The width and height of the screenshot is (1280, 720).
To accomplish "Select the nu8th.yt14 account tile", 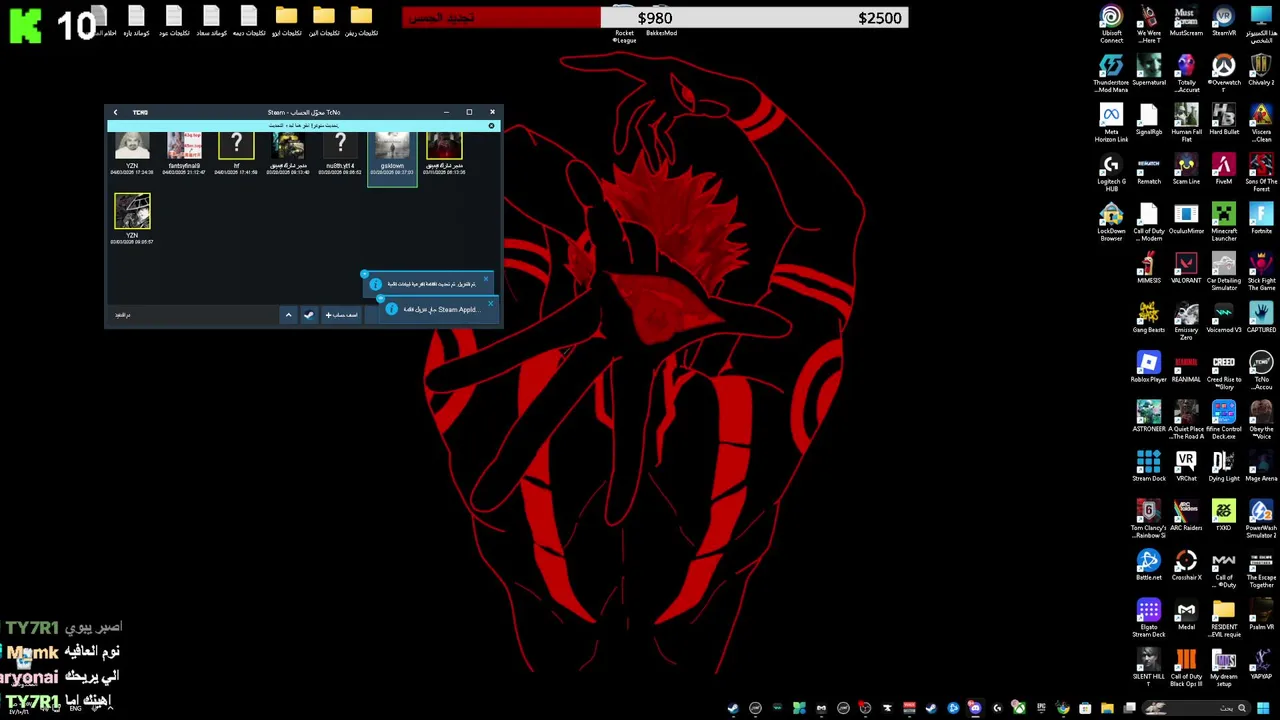I will [340, 153].
